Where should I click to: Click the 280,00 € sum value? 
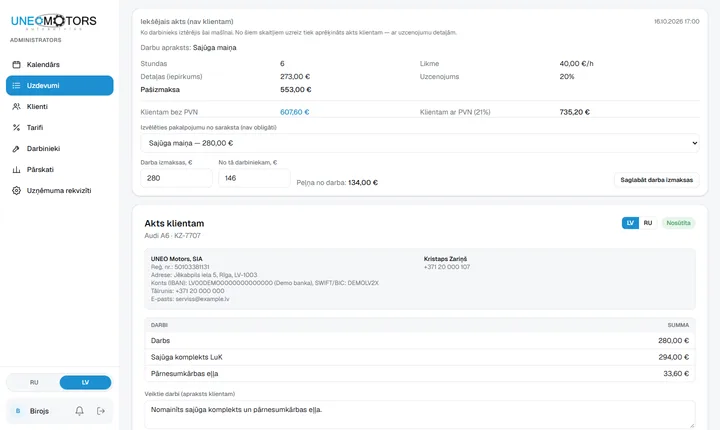(x=673, y=341)
